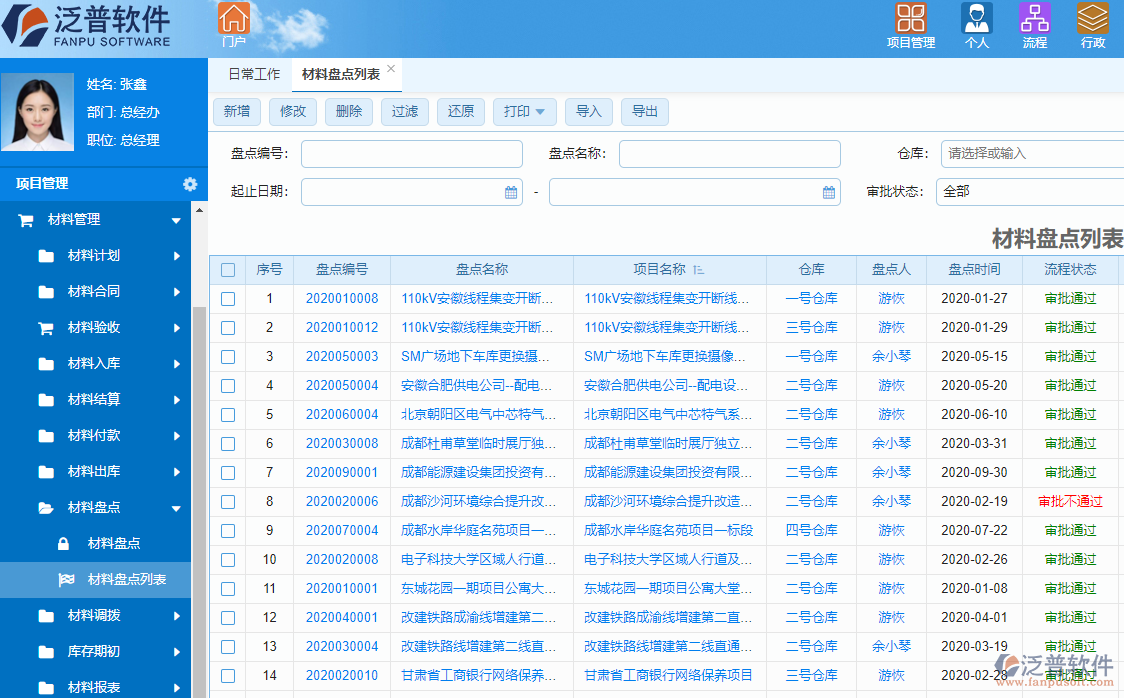1124x698 pixels.
Task: 点击盘点名称输入框
Action: click(729, 153)
